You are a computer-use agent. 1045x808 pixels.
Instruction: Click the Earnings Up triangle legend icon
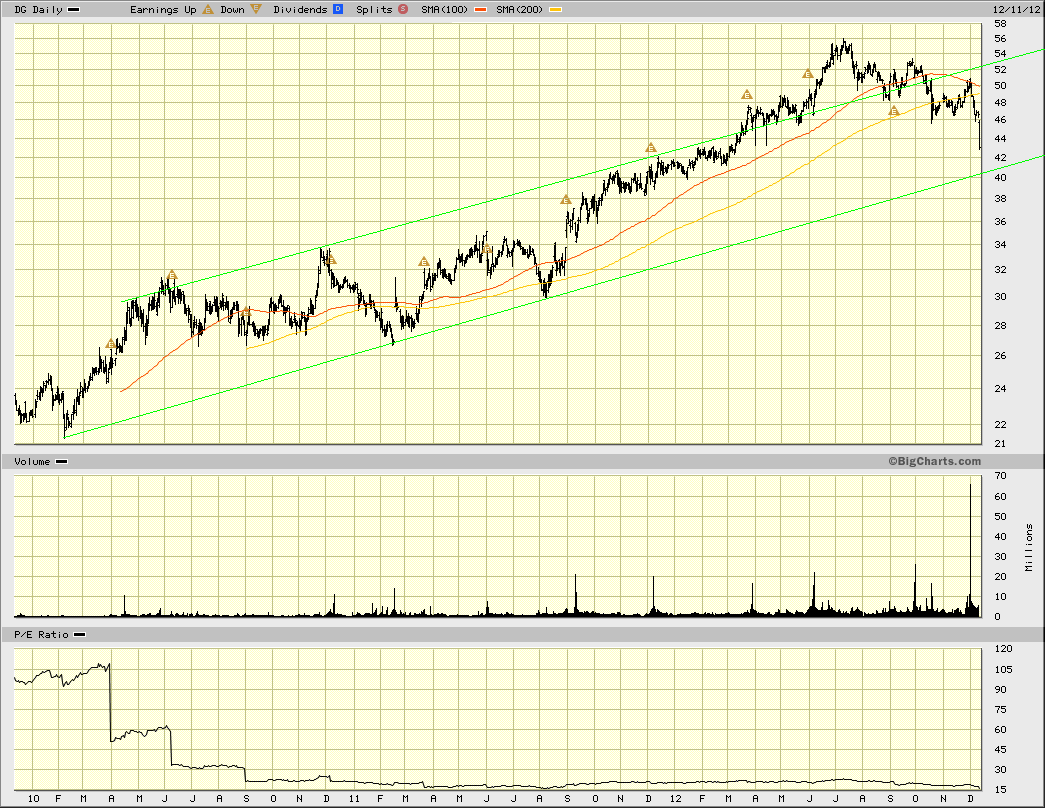coord(208,9)
